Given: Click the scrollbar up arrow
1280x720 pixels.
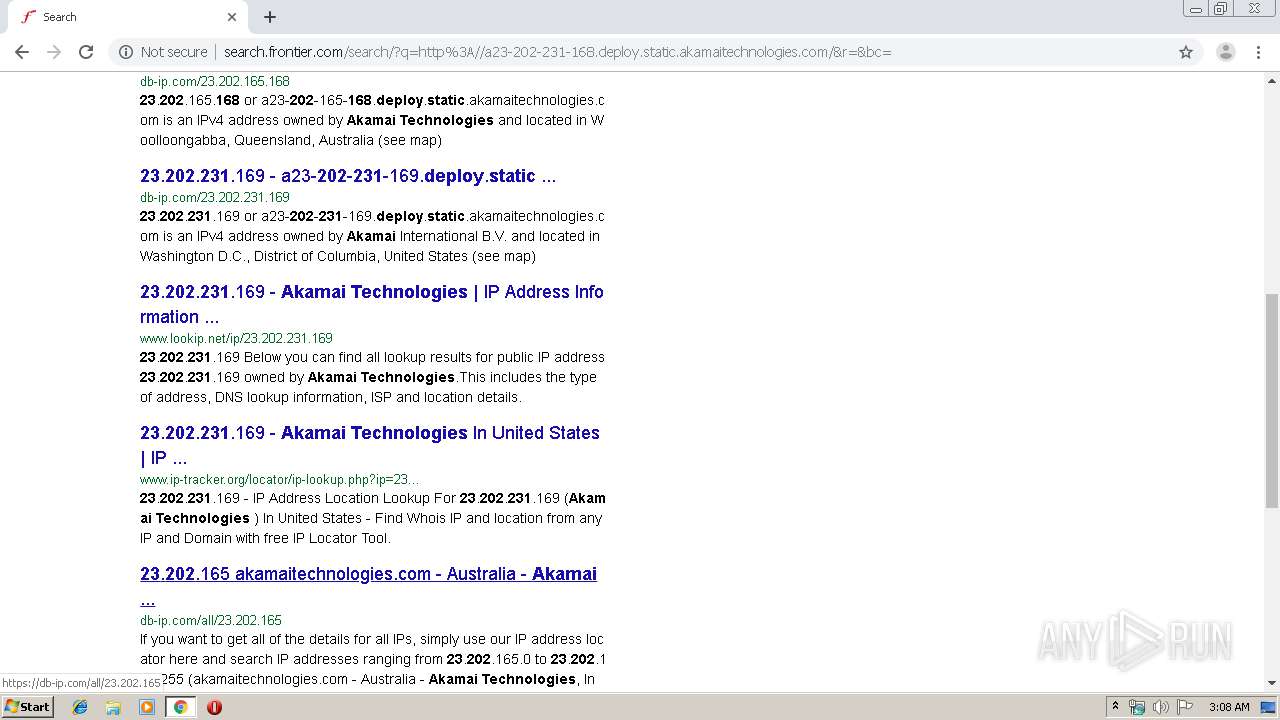Looking at the screenshot, I should [x=1272, y=79].
